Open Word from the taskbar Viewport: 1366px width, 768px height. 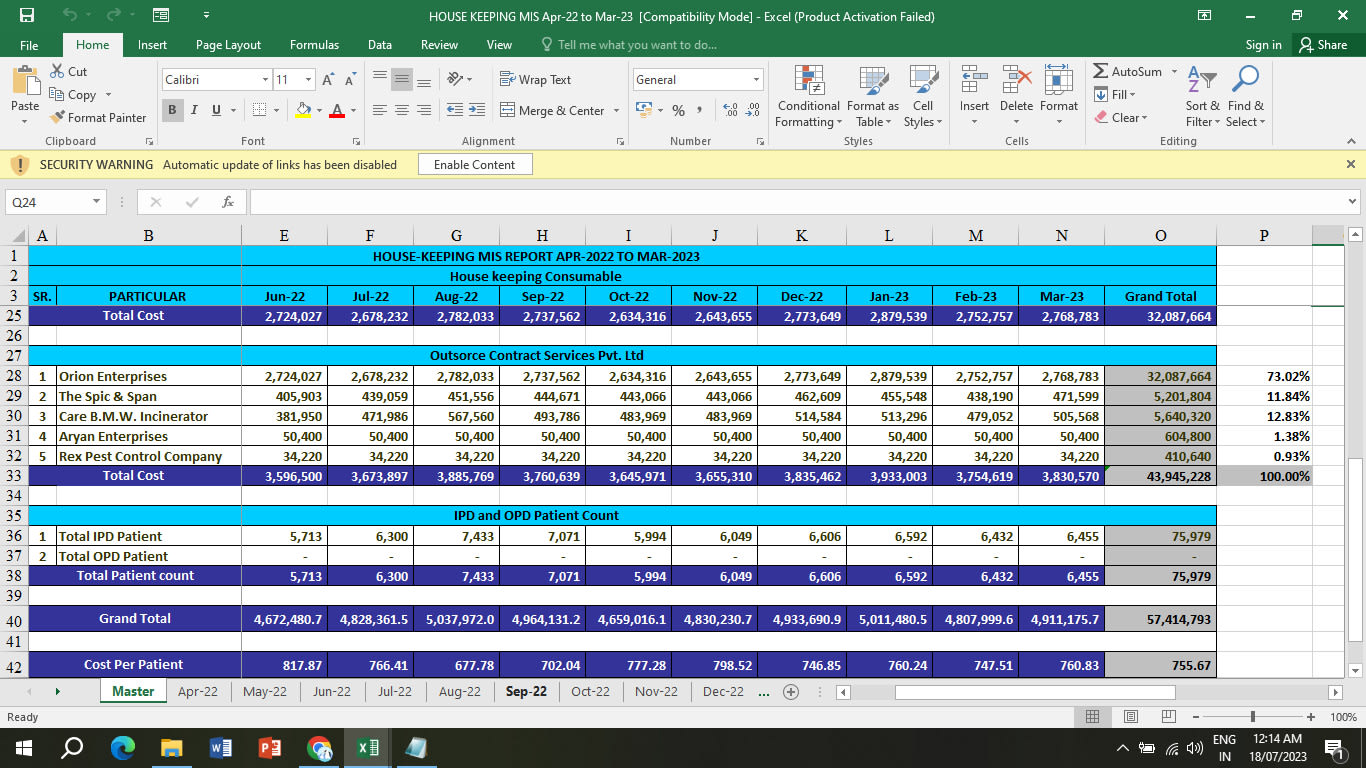(222, 747)
